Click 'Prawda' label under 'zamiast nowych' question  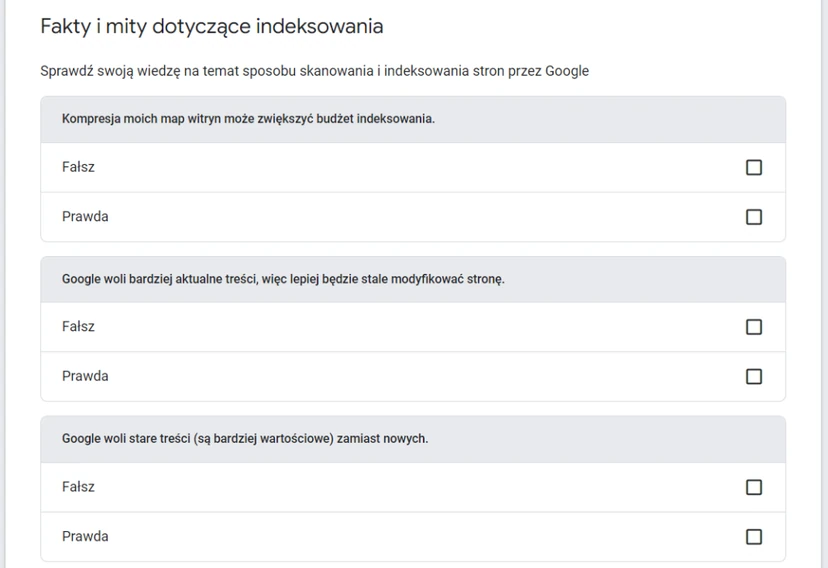[x=85, y=536]
